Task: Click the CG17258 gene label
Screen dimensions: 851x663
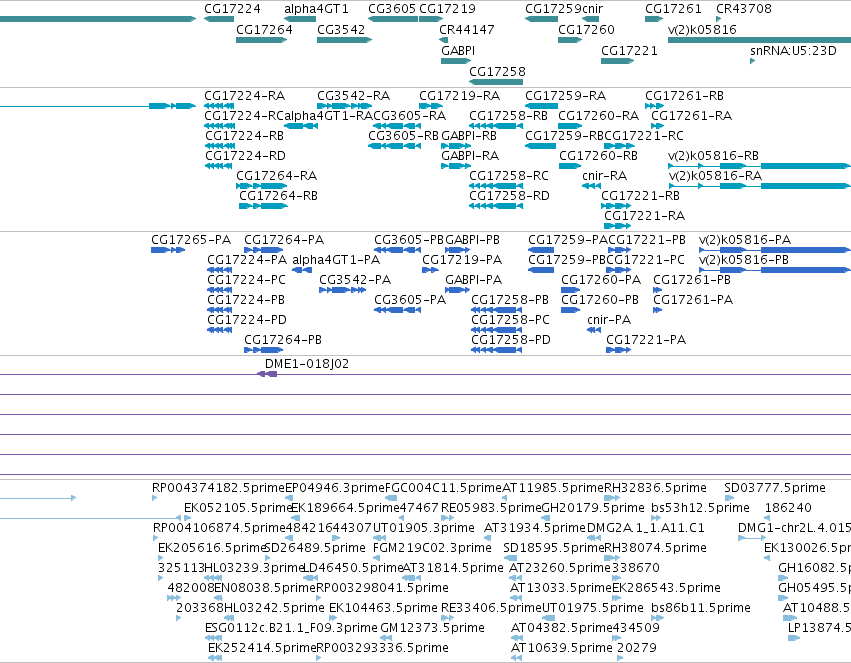Action: pos(497,72)
